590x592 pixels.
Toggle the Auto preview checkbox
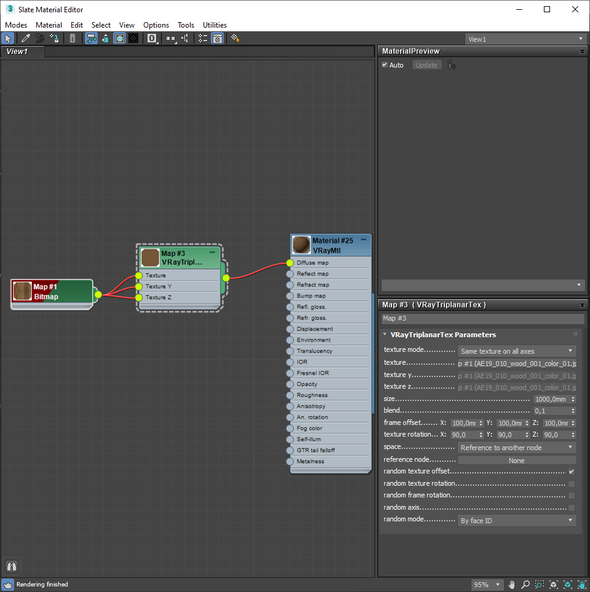(385, 65)
